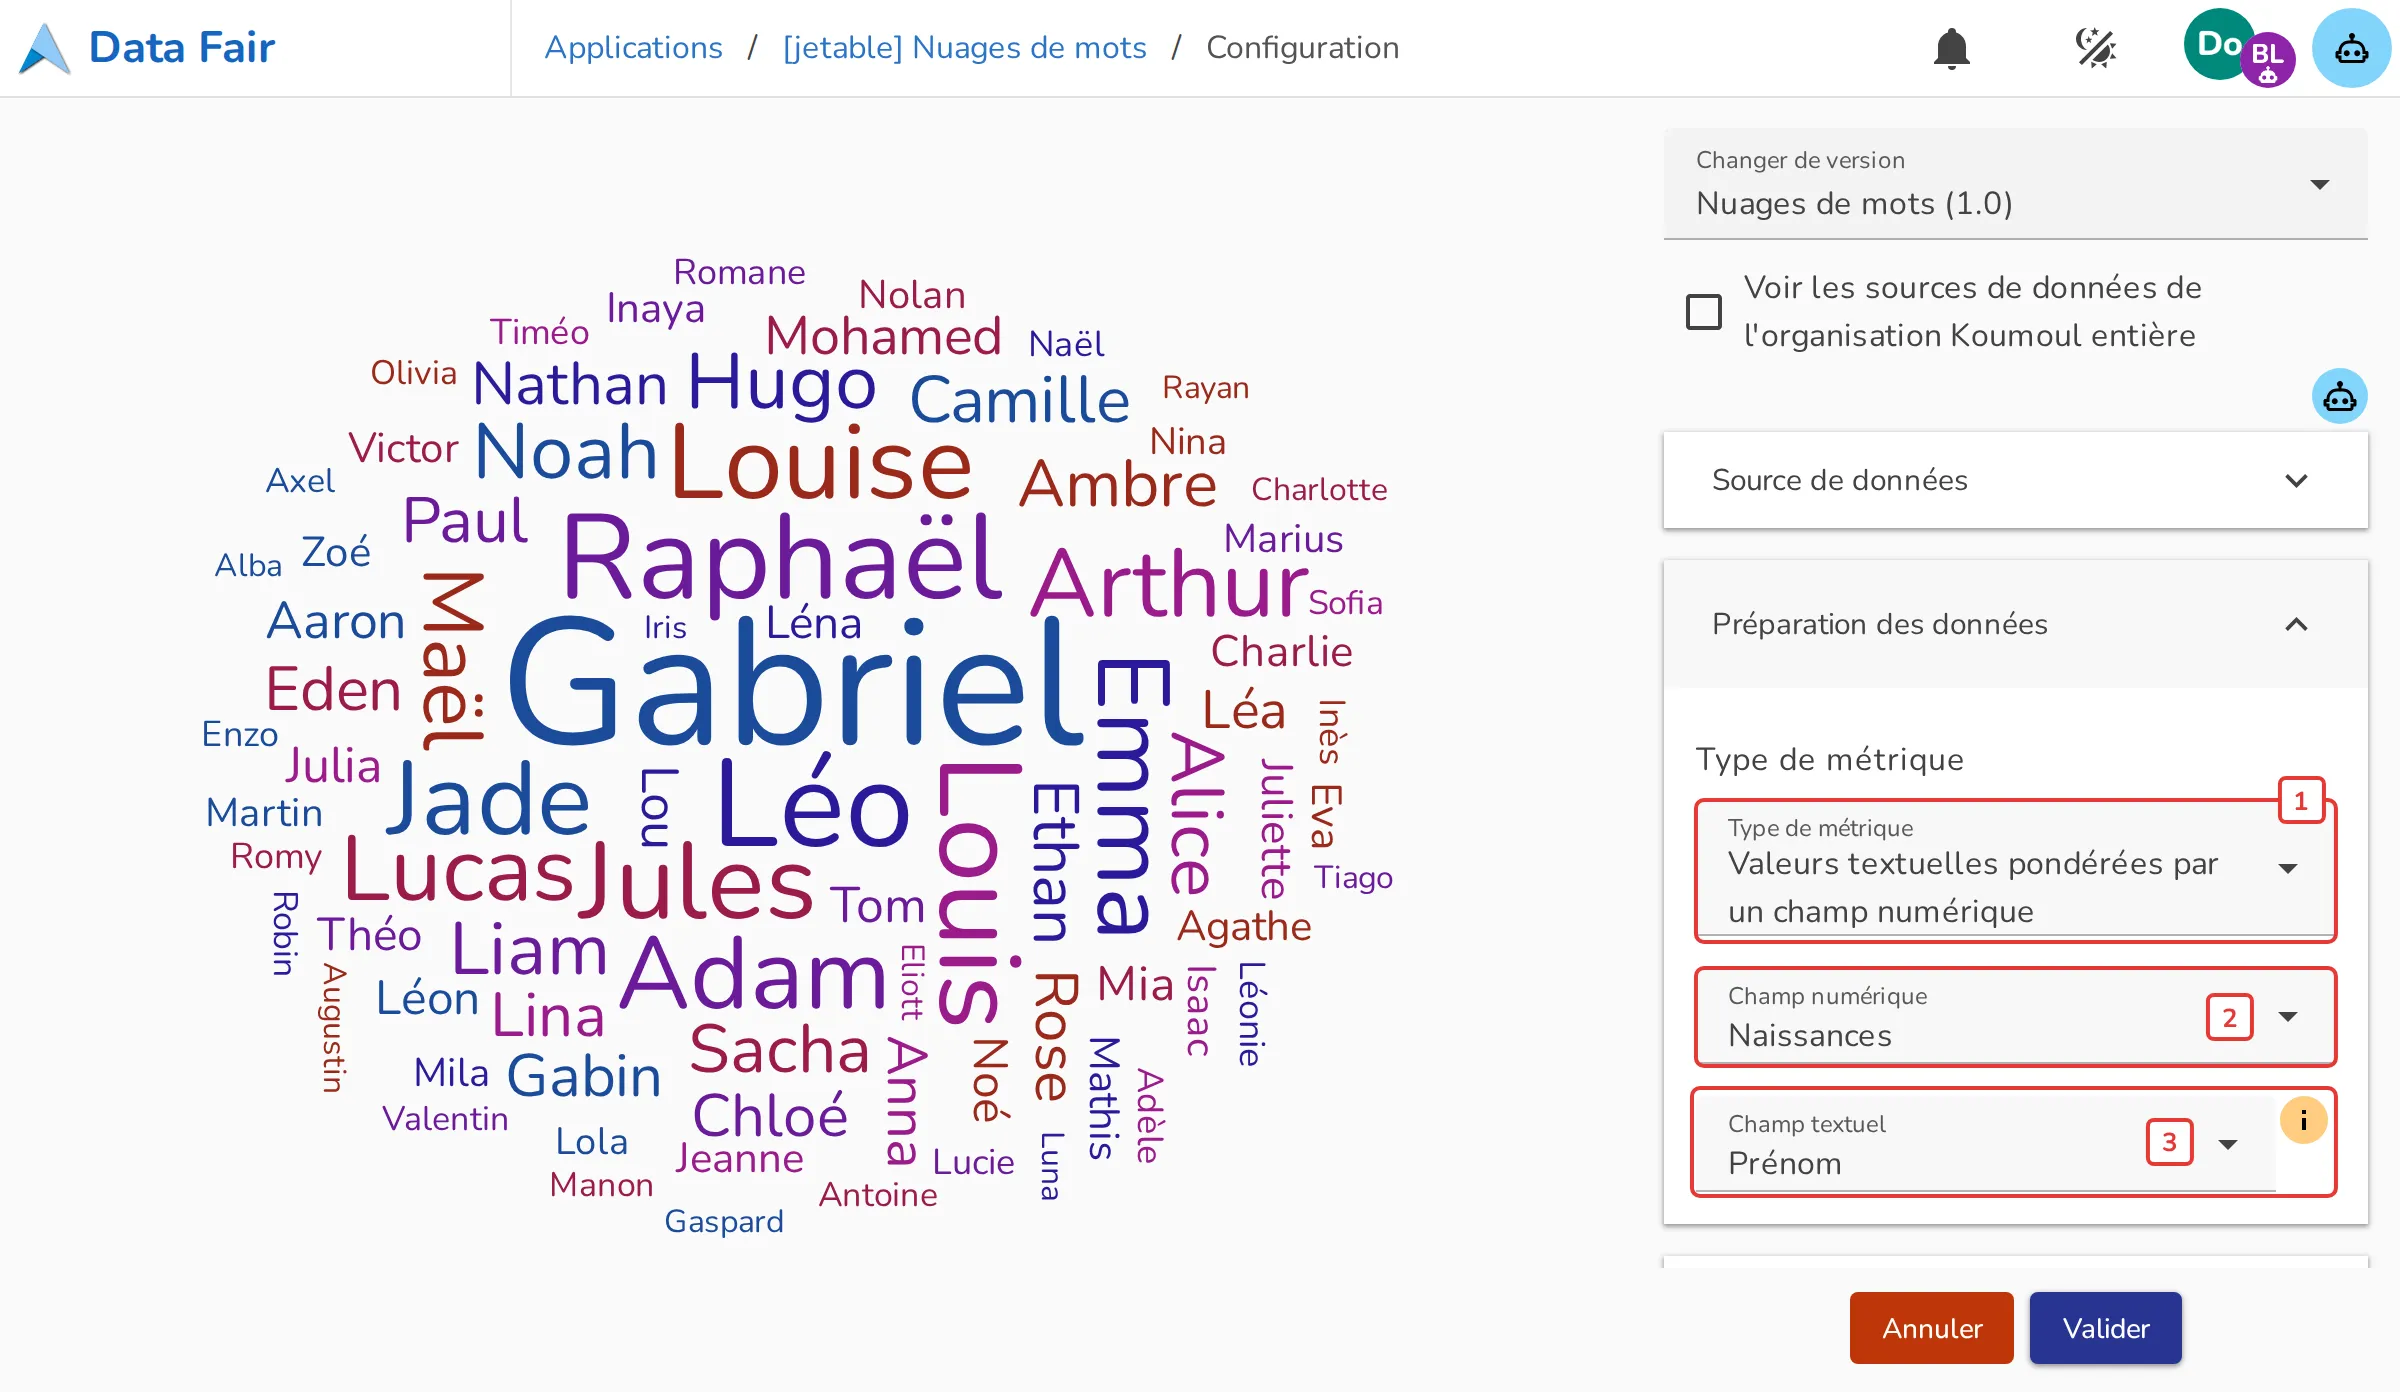Click the Annuler button

[x=1931, y=1328]
